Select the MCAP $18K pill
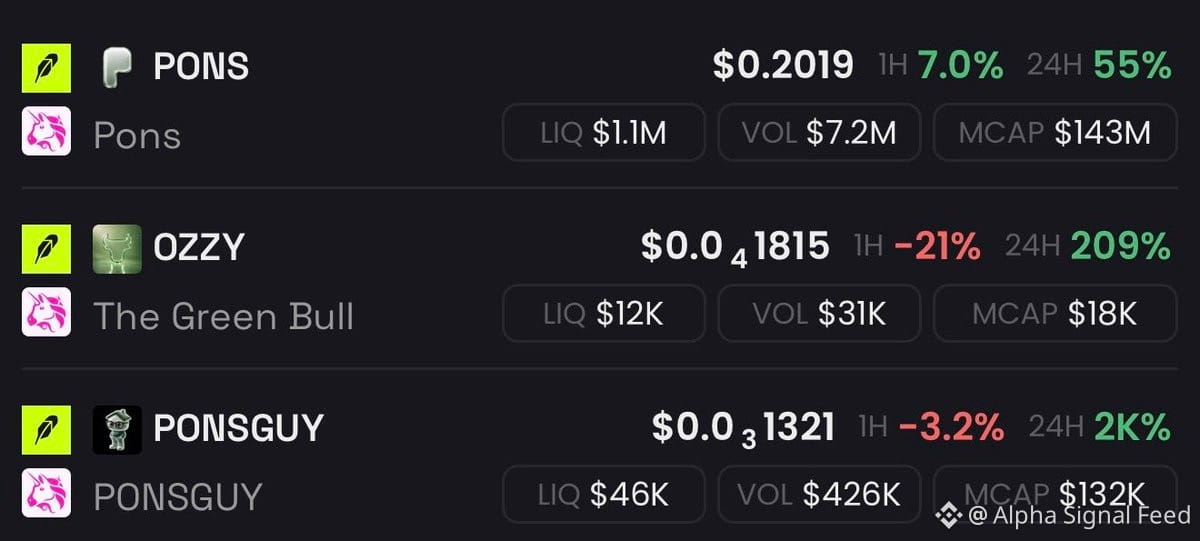Viewport: 1200px width, 541px height. (x=1055, y=313)
